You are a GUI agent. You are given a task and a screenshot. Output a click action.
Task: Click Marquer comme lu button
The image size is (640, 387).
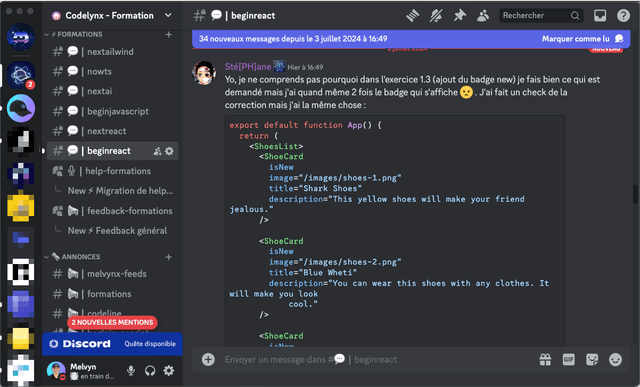coord(582,39)
